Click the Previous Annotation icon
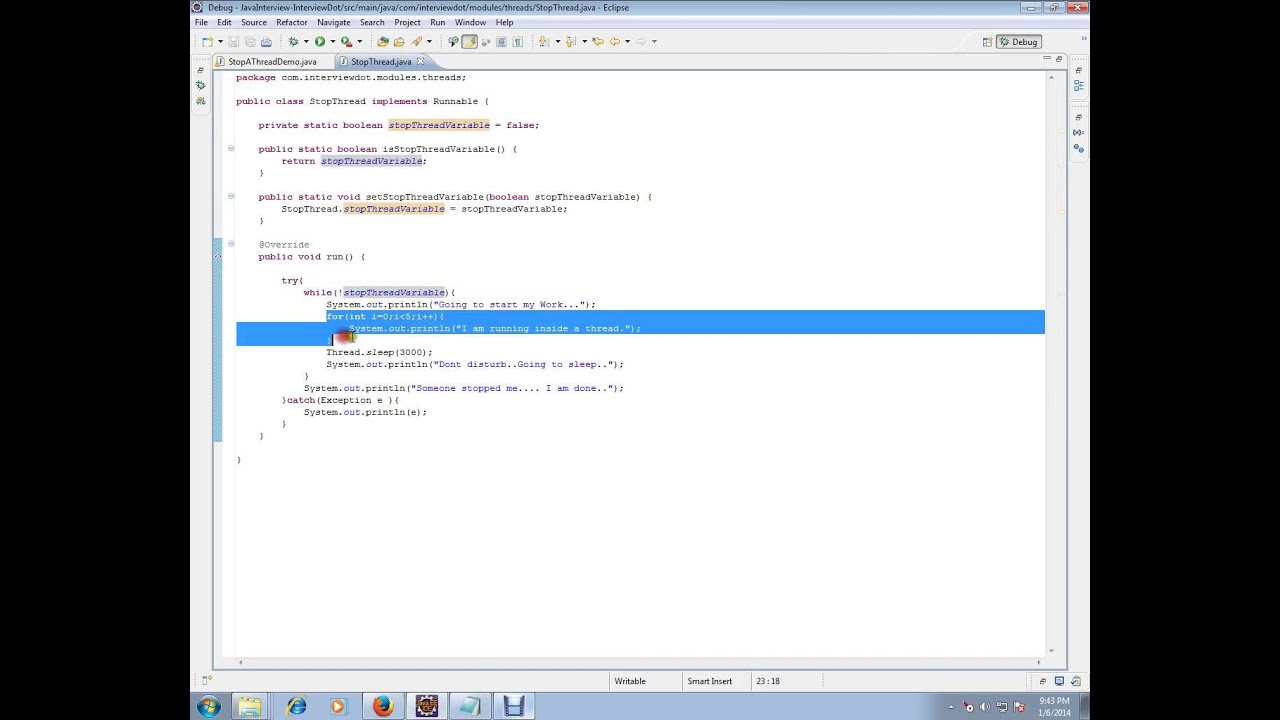The image size is (1280, 720). pos(571,41)
